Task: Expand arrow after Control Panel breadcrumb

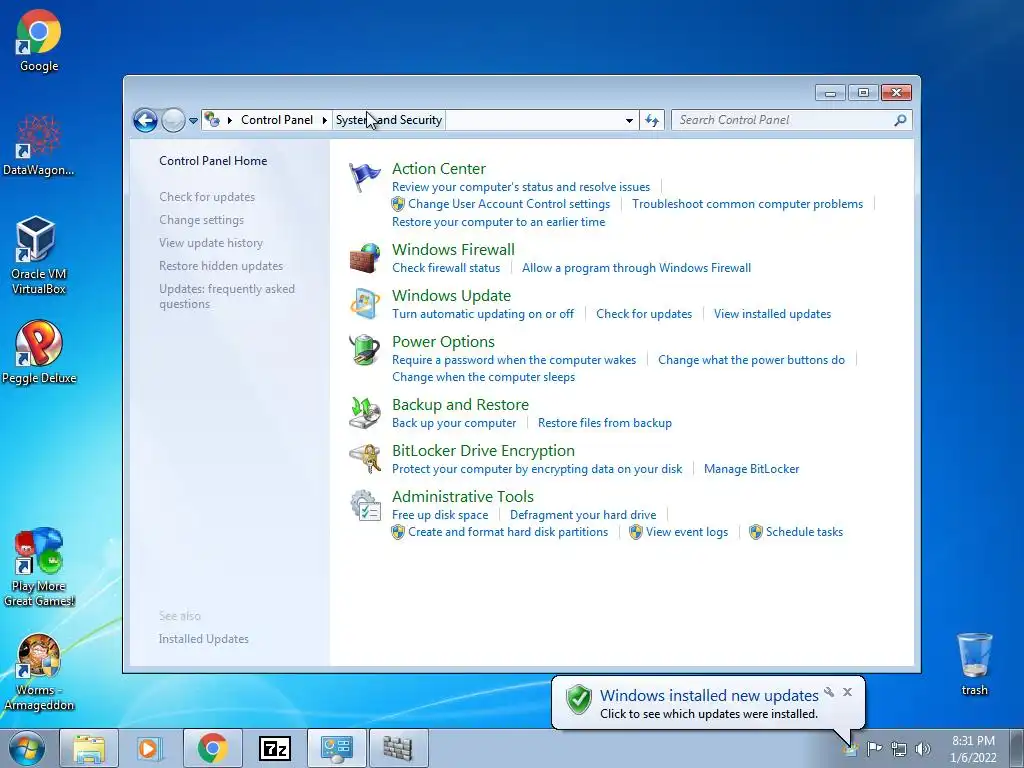Action: (325, 120)
